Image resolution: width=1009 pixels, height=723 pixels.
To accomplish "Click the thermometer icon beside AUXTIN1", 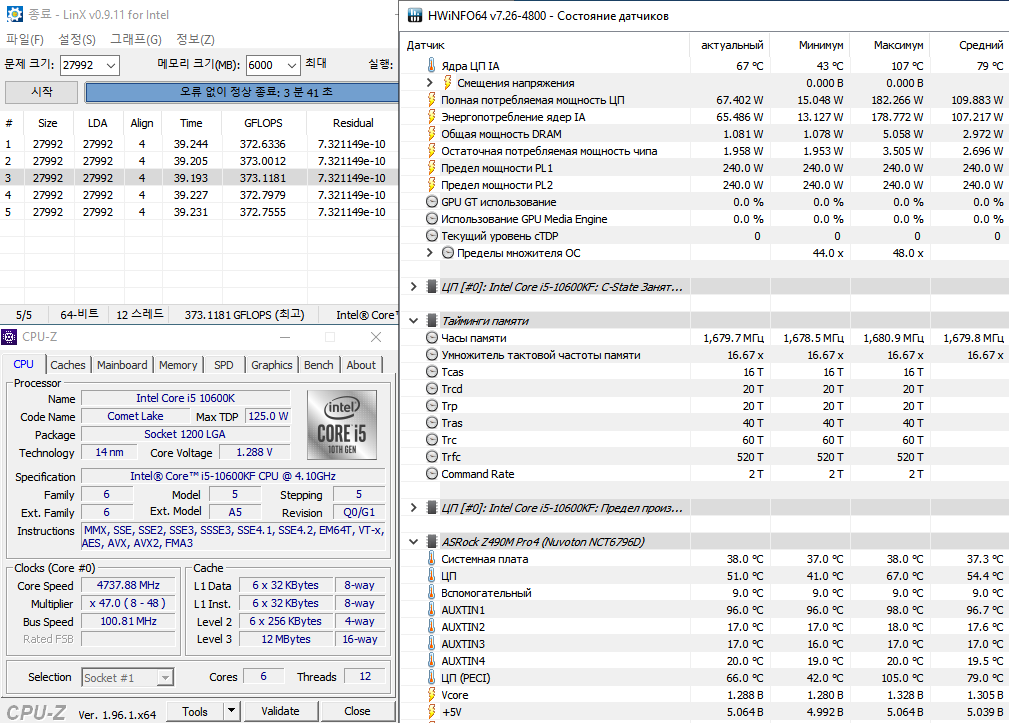I will tap(432, 609).
